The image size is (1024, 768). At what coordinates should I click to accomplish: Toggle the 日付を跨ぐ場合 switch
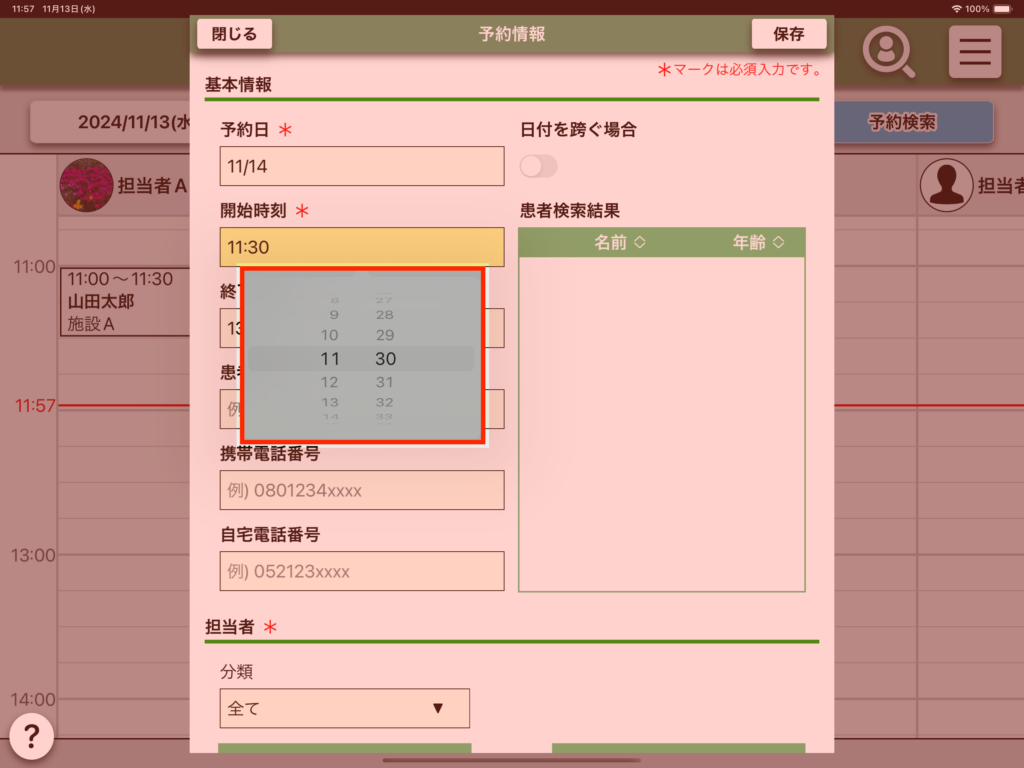pyautogui.click(x=539, y=166)
